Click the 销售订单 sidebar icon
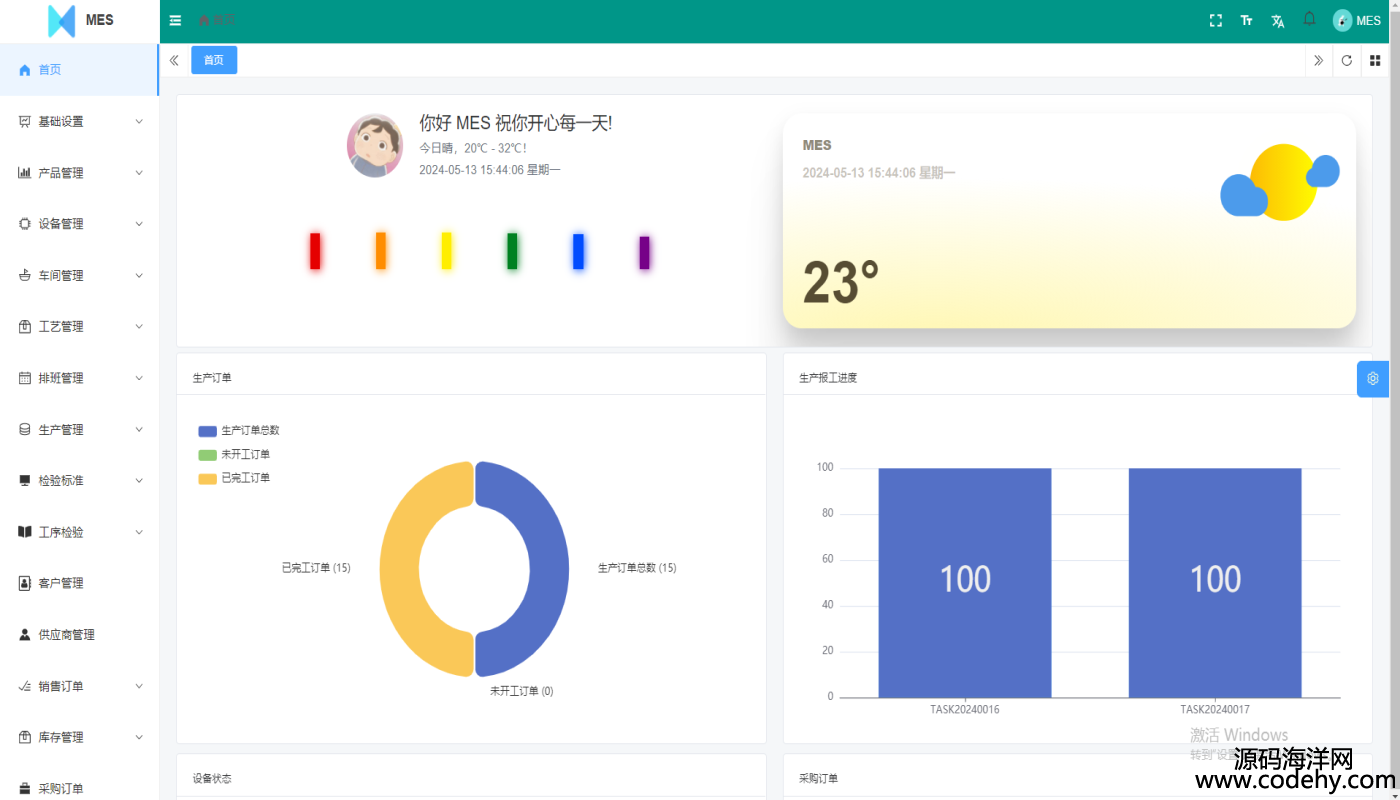 click(25, 686)
